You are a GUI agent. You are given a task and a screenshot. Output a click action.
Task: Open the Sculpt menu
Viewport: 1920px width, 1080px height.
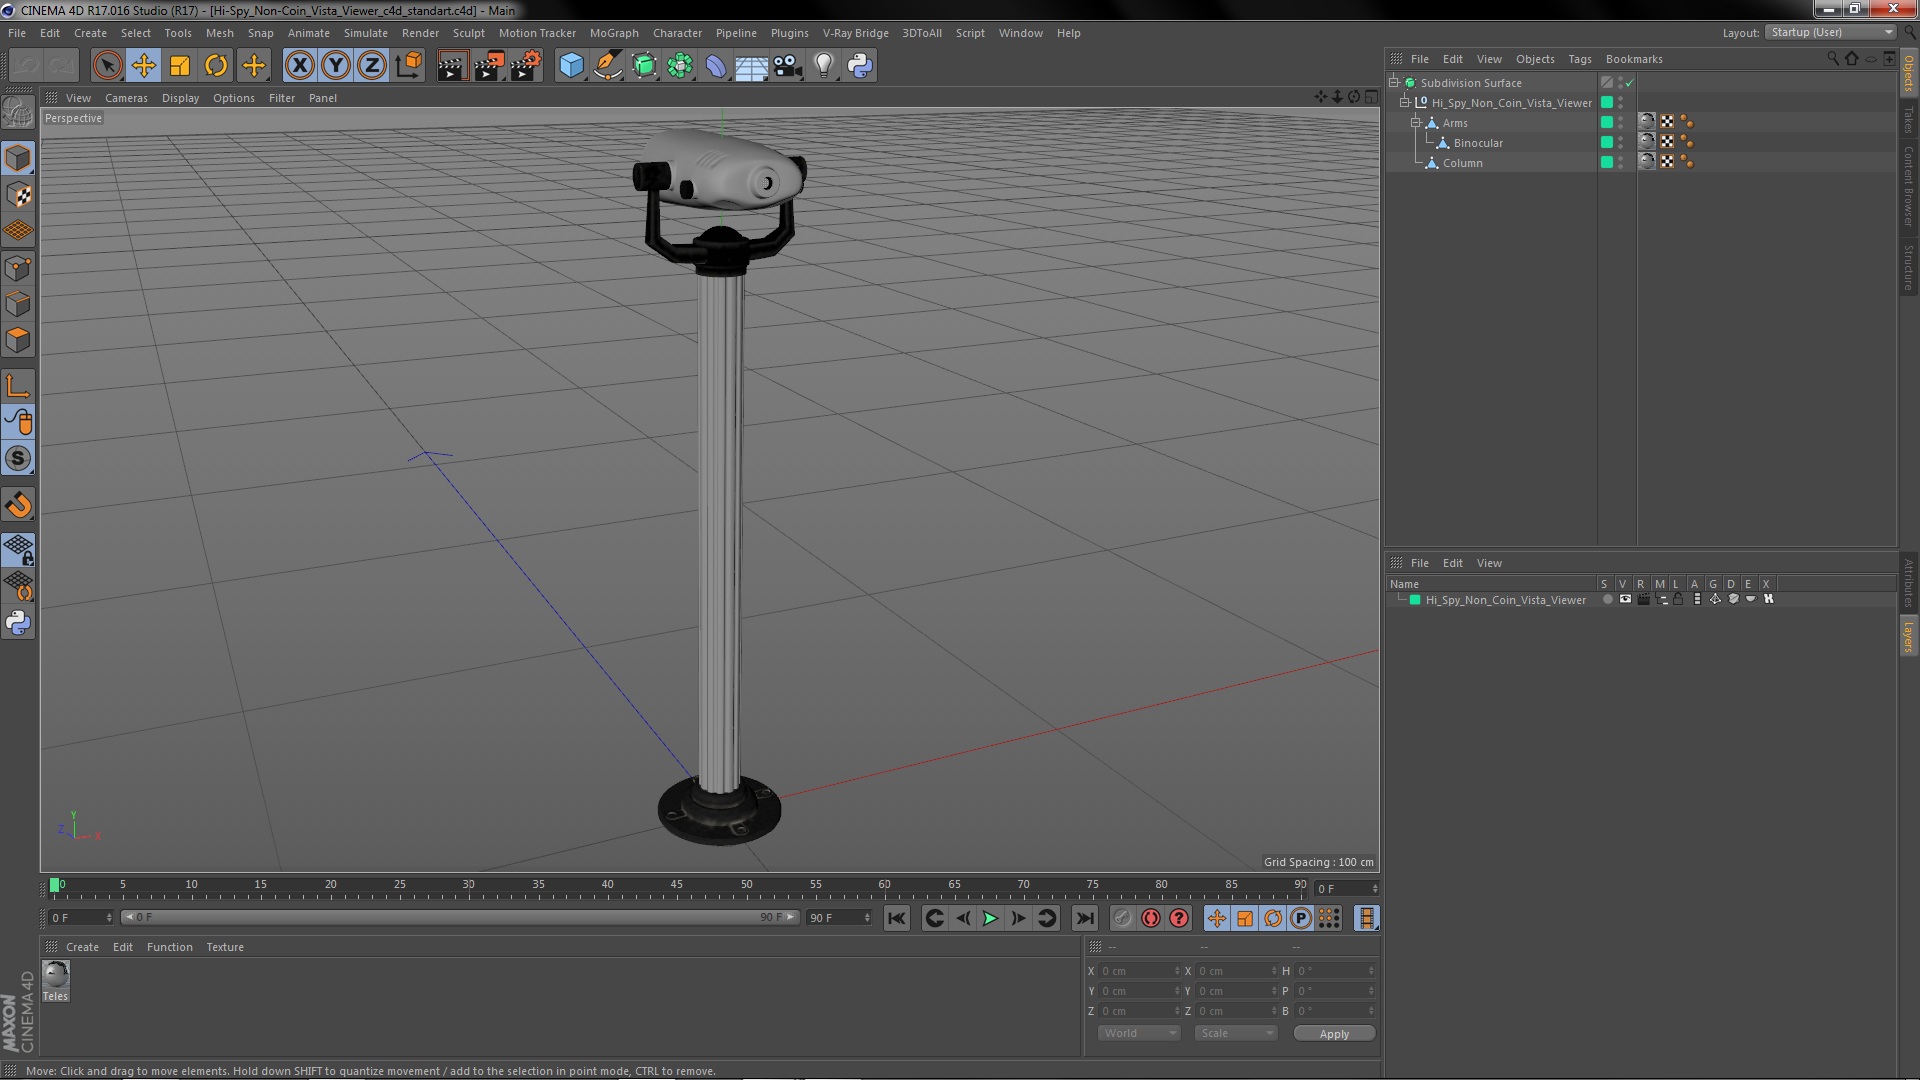(x=469, y=33)
